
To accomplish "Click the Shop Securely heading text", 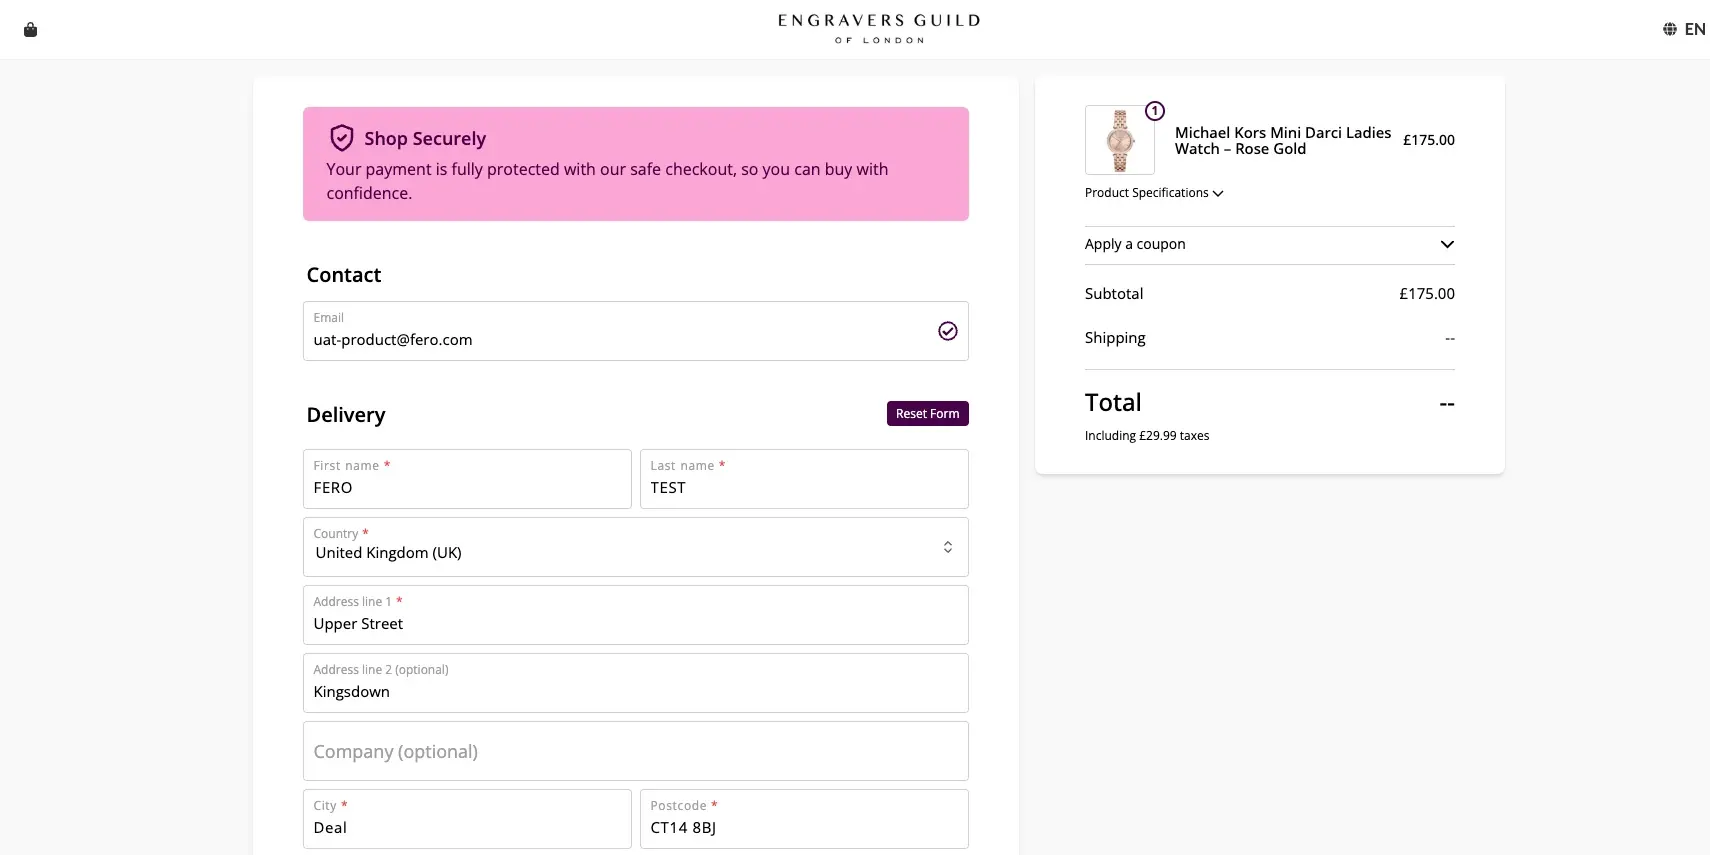I will [x=425, y=139].
